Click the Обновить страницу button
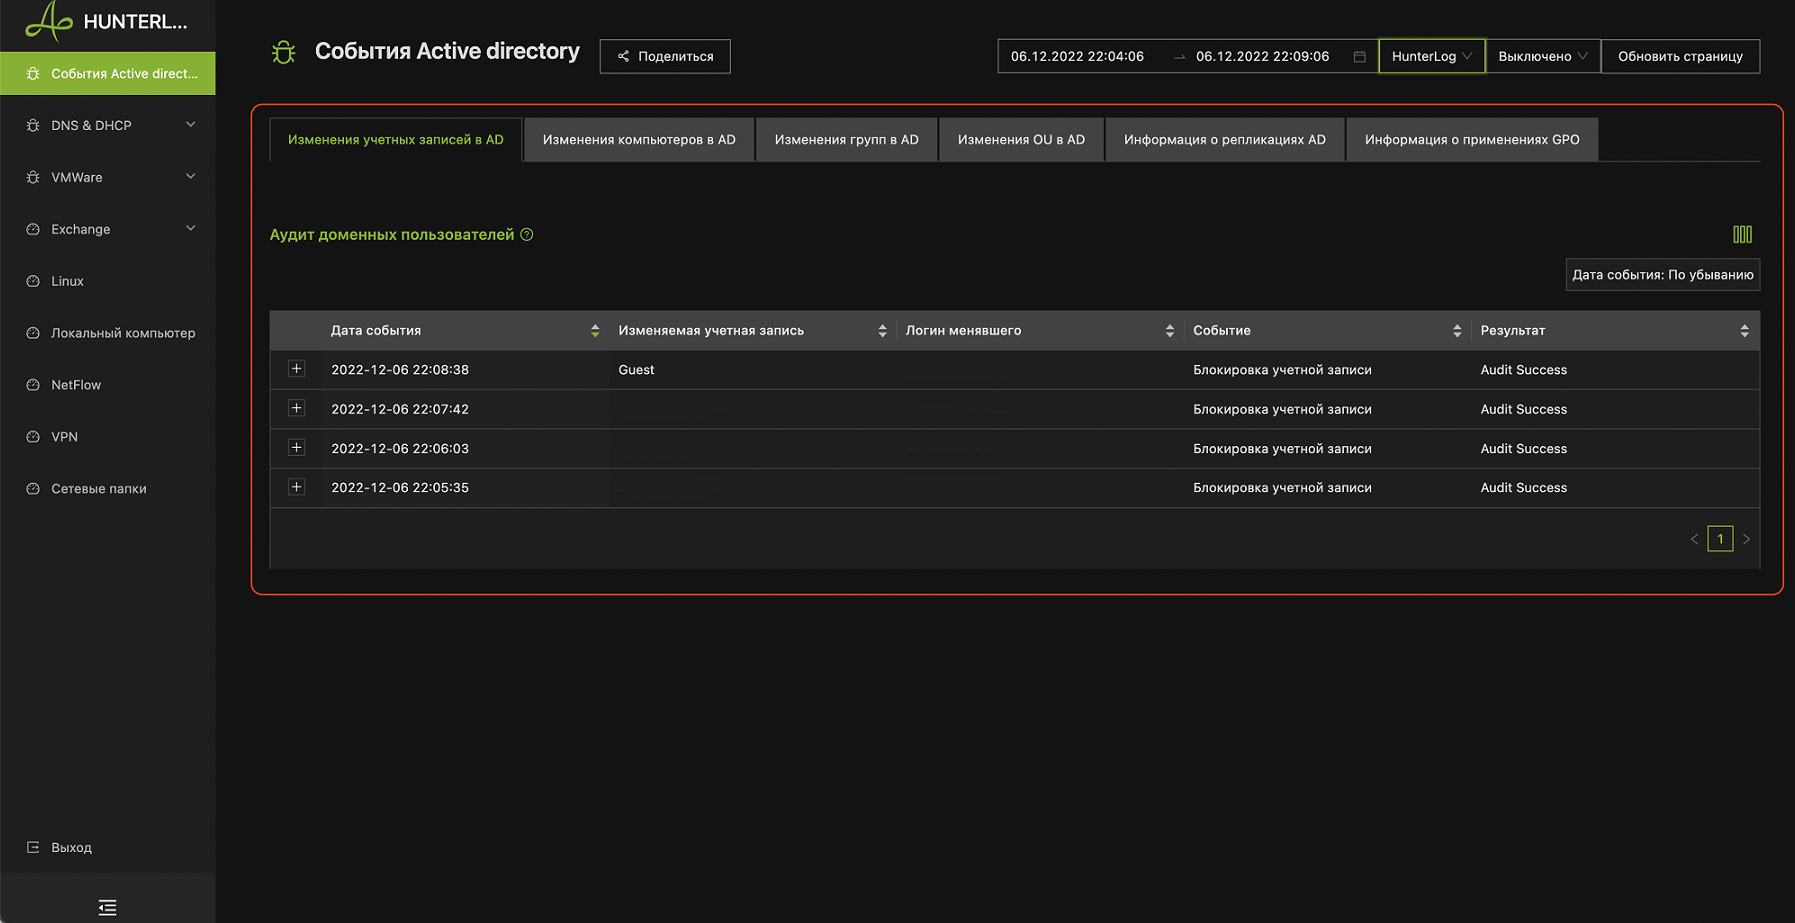1795x923 pixels. coord(1680,56)
